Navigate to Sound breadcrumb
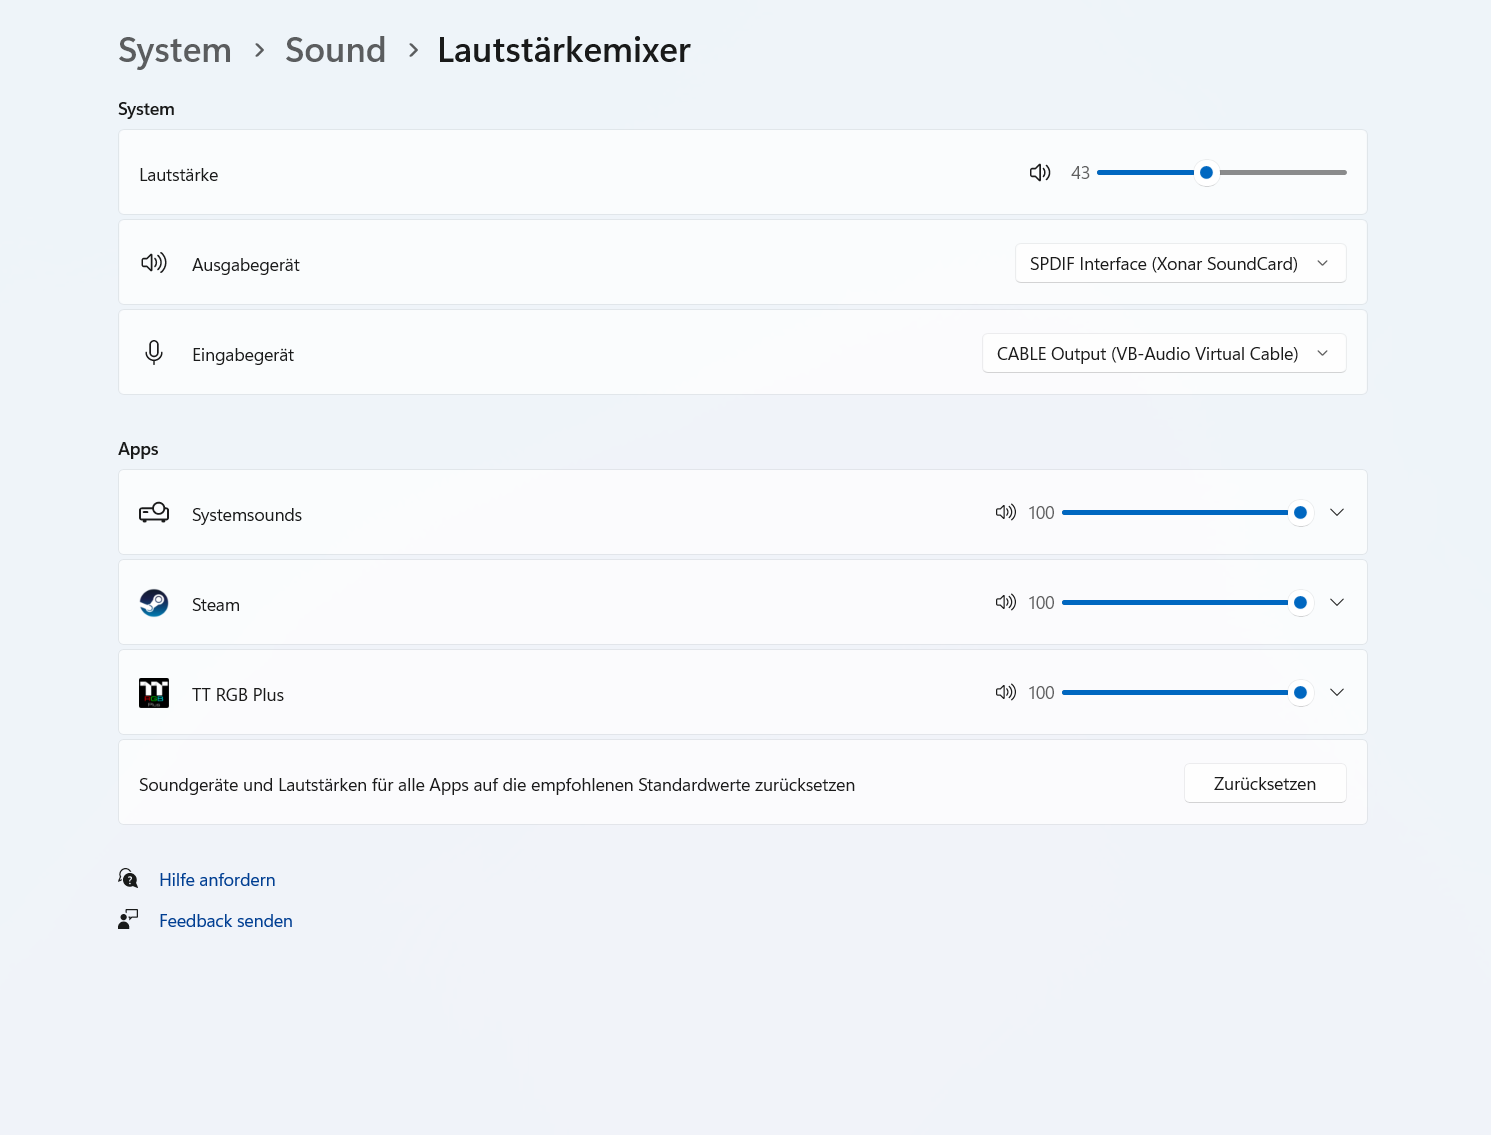Viewport: 1491px width, 1135px height. click(335, 50)
